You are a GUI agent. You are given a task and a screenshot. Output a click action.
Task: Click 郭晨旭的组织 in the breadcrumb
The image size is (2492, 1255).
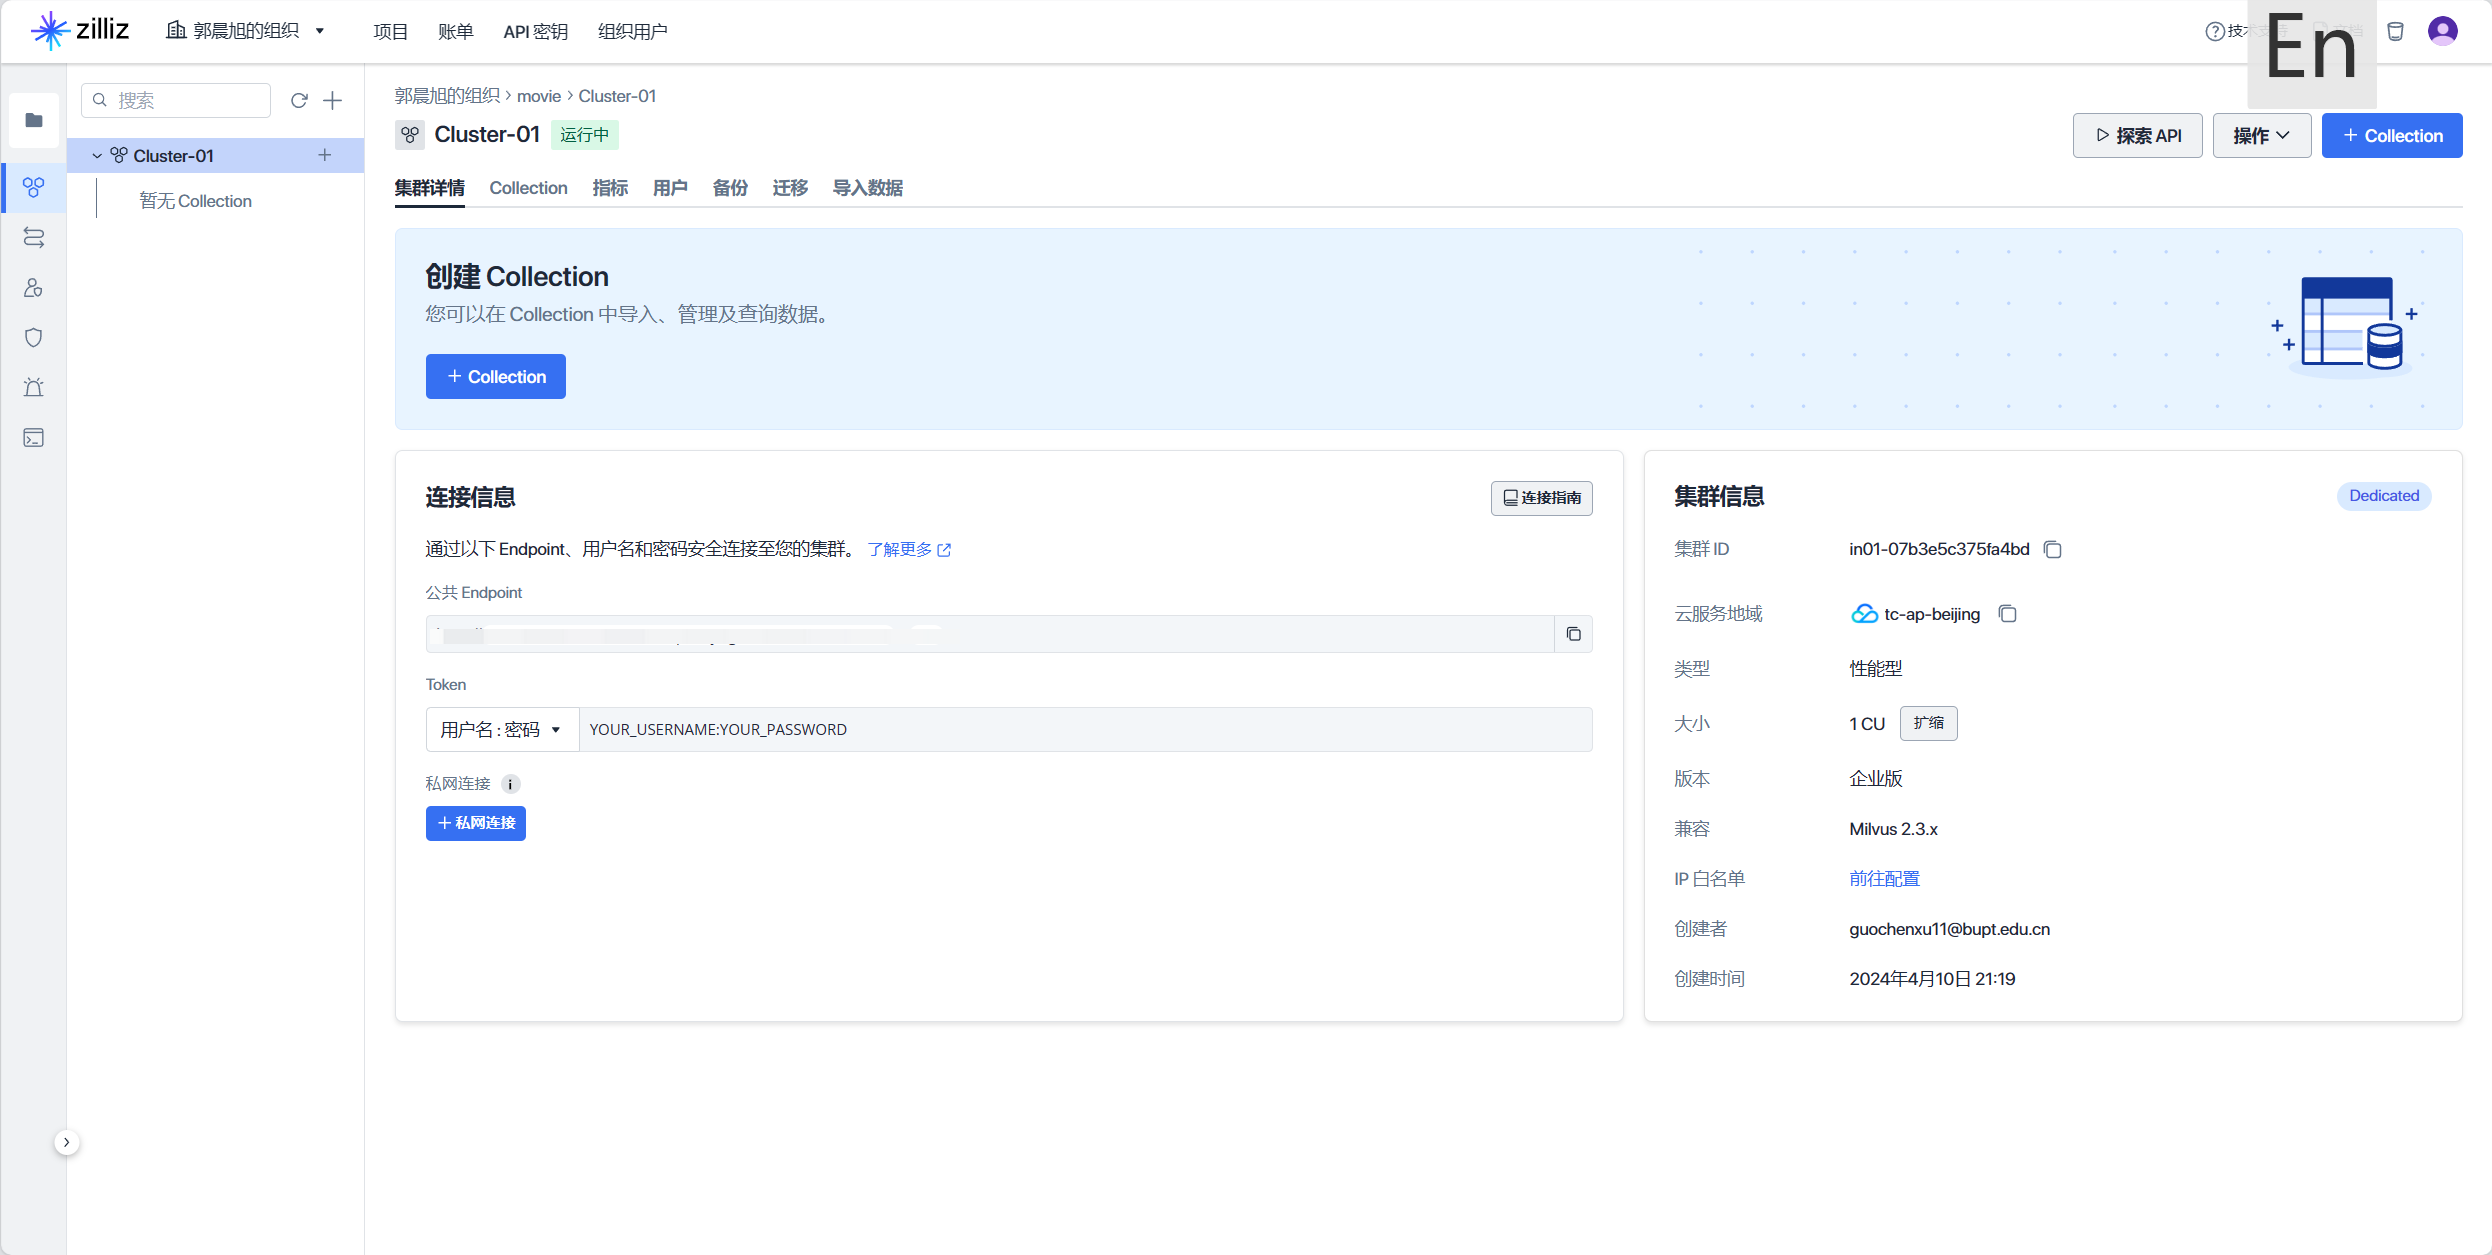[447, 96]
